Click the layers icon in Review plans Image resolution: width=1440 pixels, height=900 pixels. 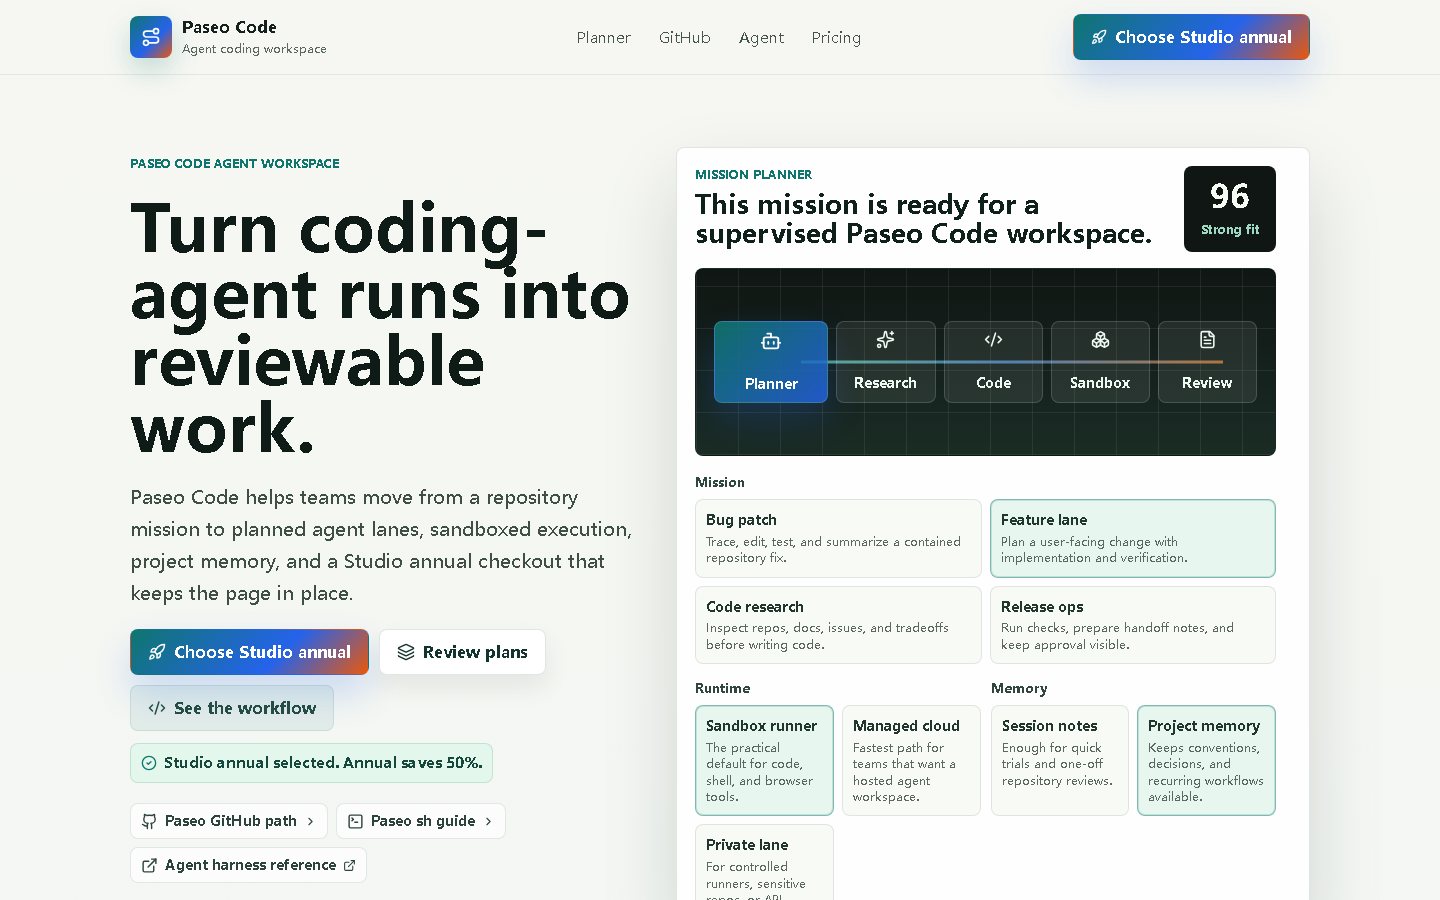(x=406, y=652)
